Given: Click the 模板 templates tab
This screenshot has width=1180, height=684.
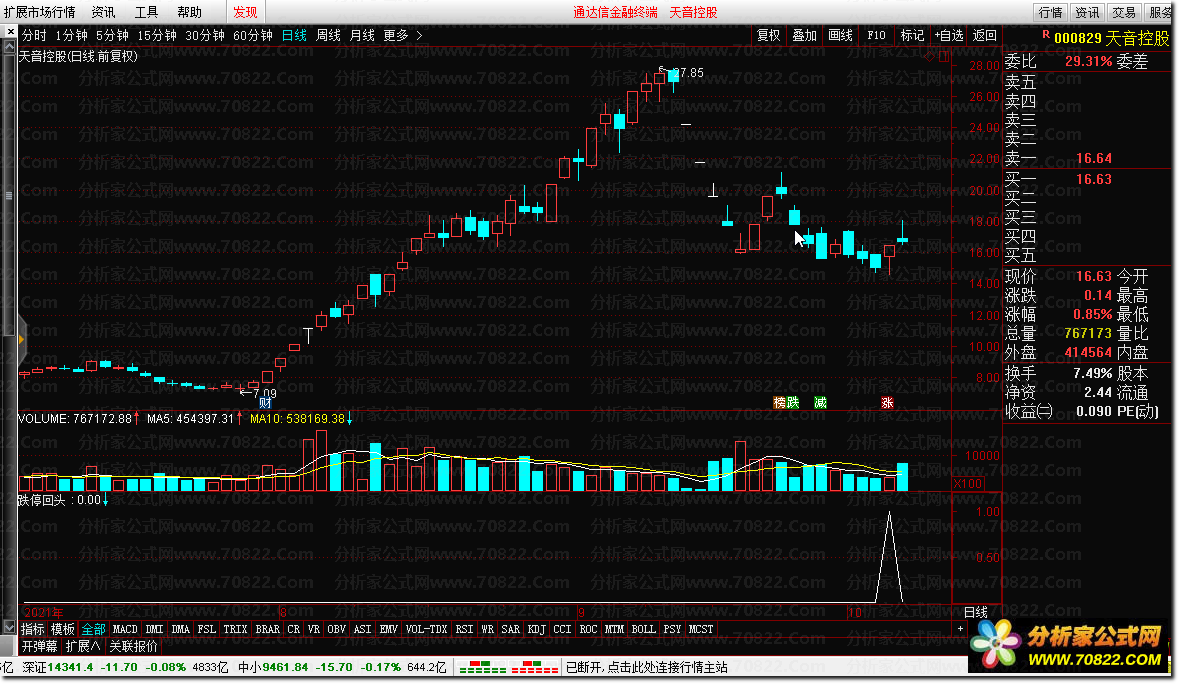Looking at the screenshot, I should click(x=62, y=629).
